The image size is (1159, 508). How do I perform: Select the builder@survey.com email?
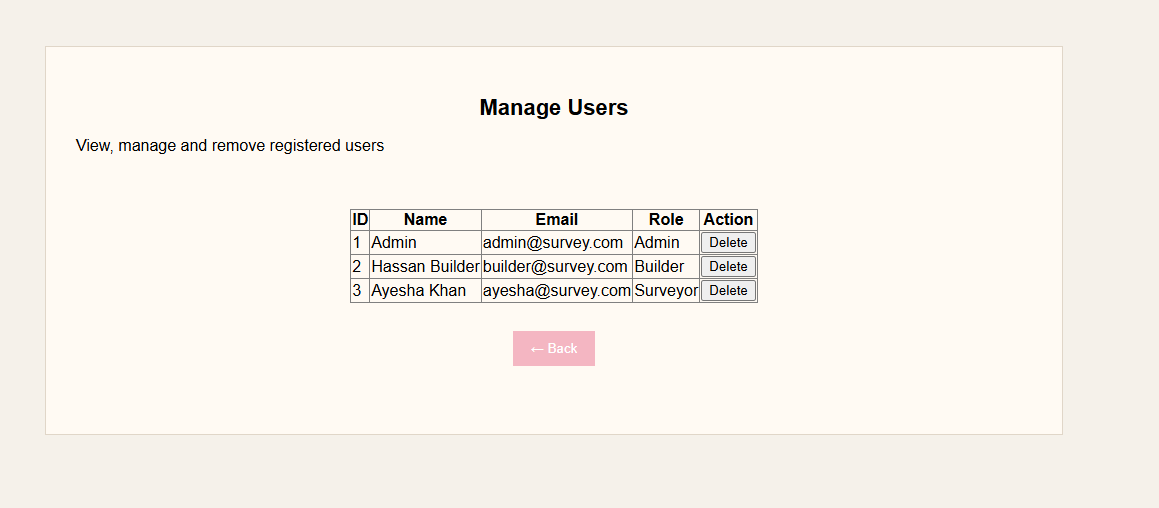(557, 266)
